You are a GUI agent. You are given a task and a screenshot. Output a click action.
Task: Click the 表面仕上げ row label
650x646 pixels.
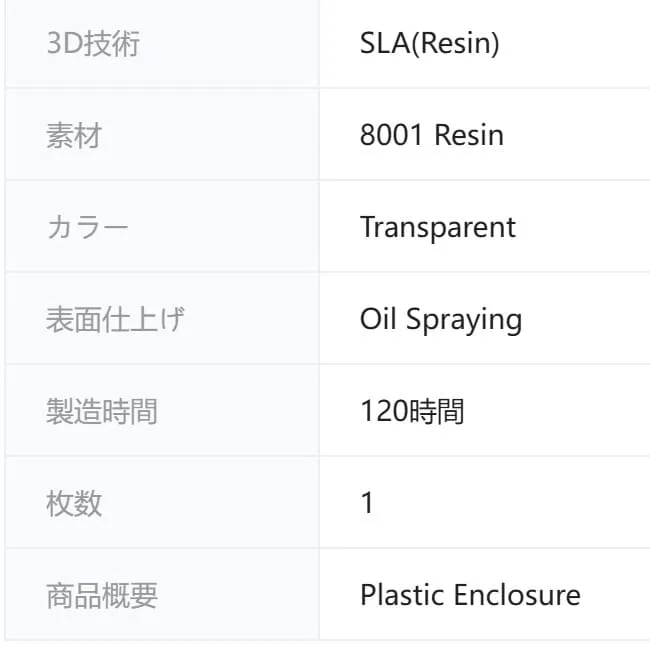tap(115, 319)
